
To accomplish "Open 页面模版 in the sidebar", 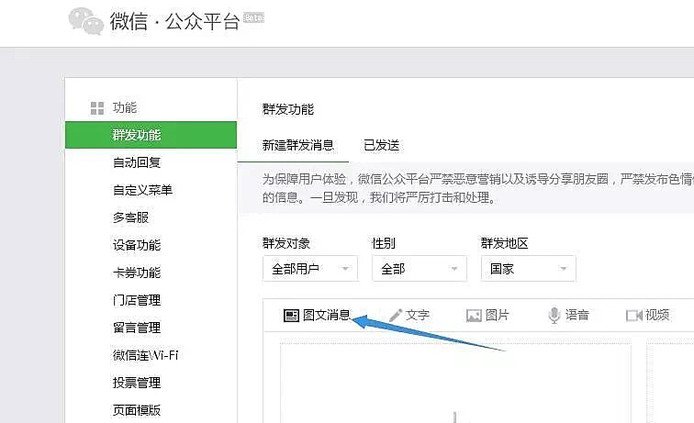I will (x=137, y=410).
